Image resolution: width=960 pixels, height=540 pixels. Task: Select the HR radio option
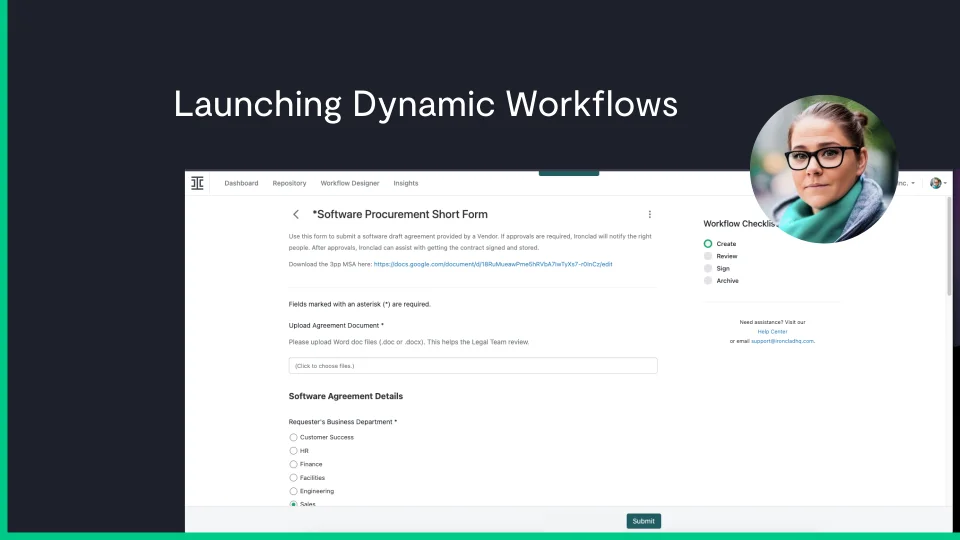pyautogui.click(x=293, y=451)
